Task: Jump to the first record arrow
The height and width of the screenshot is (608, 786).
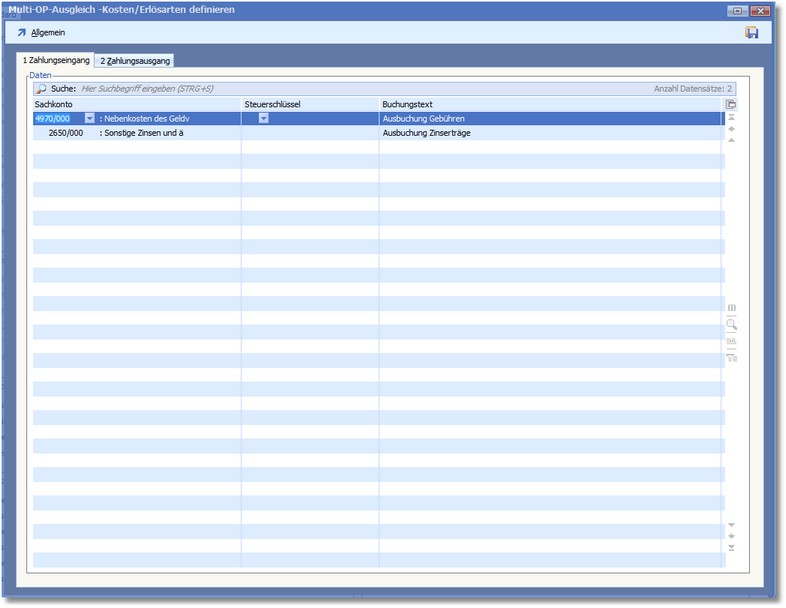Action: tap(731, 118)
